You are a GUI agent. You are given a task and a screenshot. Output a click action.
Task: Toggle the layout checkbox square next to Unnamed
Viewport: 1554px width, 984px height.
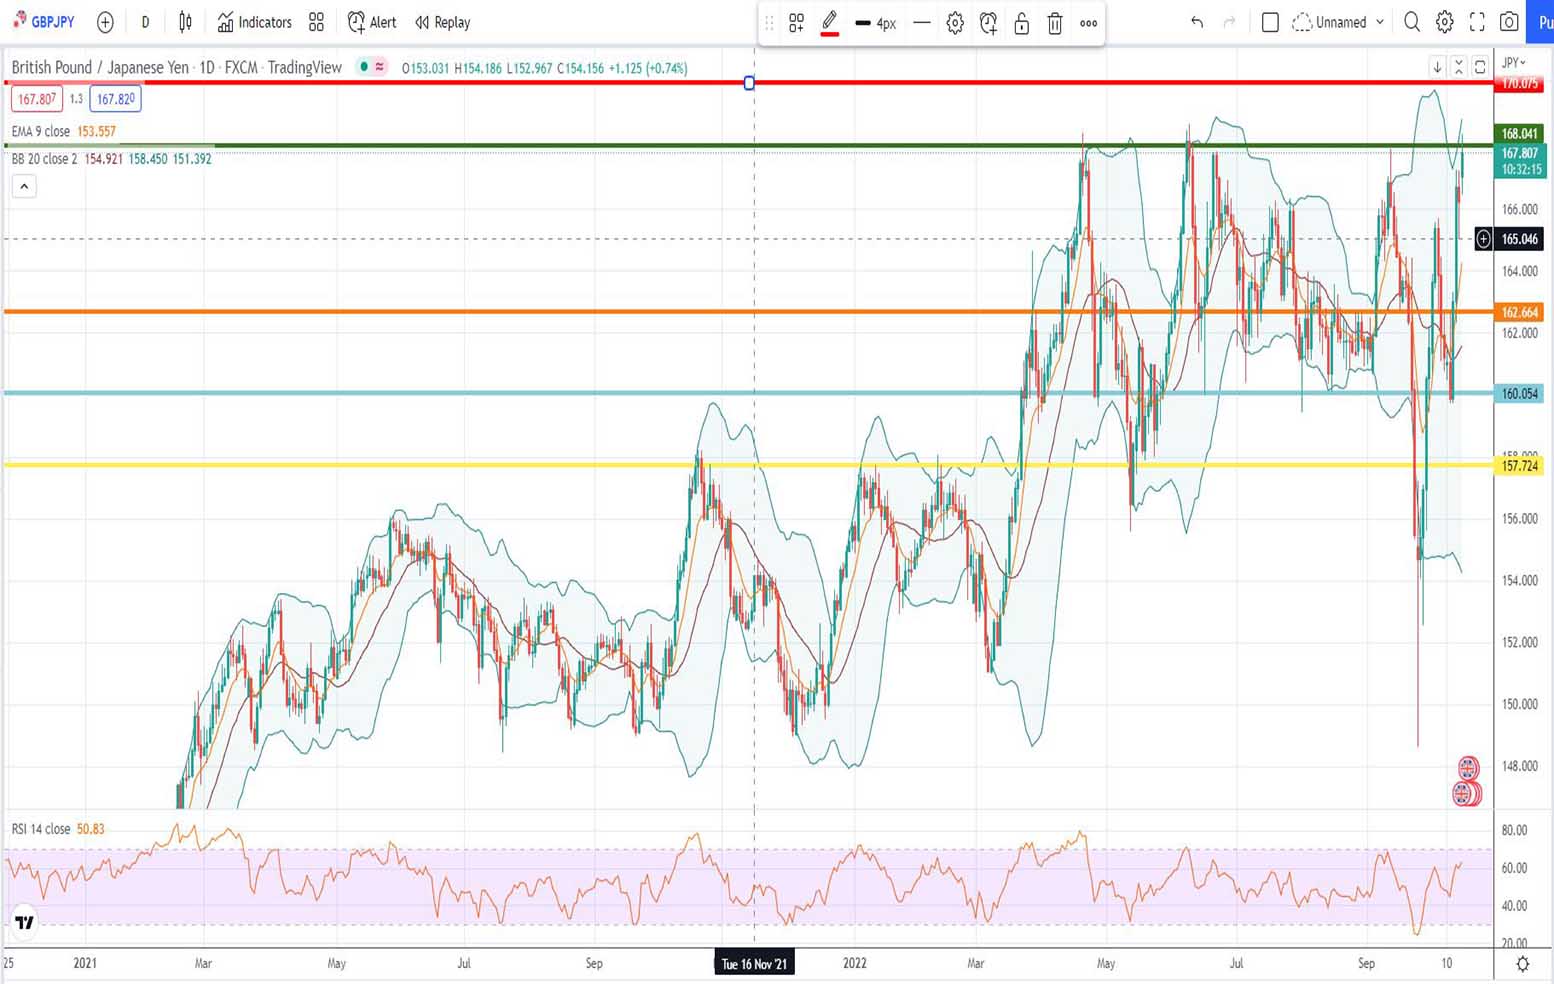tap(1270, 22)
